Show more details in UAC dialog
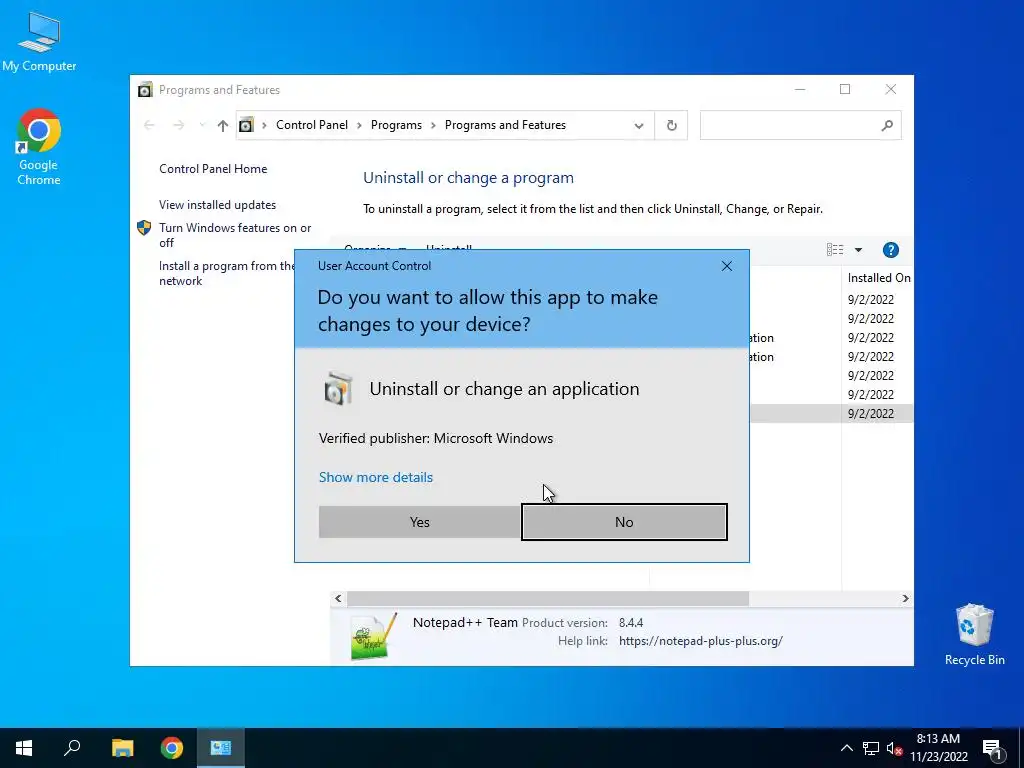1024x768 pixels. 376,477
